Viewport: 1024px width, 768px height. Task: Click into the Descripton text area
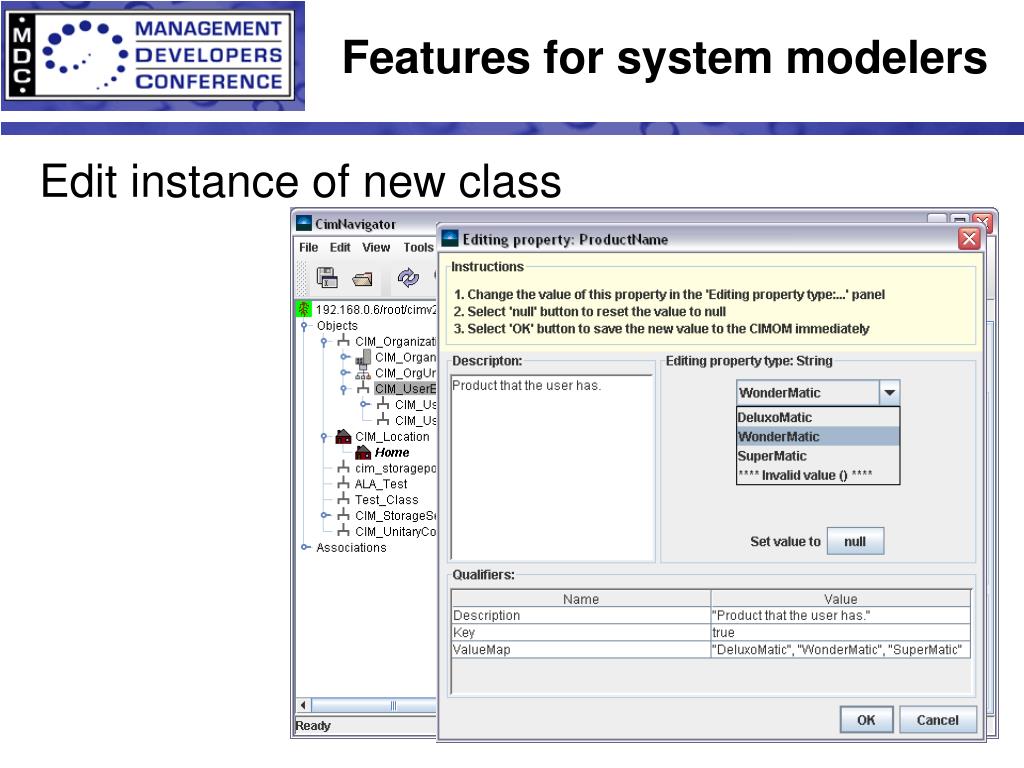(x=552, y=467)
